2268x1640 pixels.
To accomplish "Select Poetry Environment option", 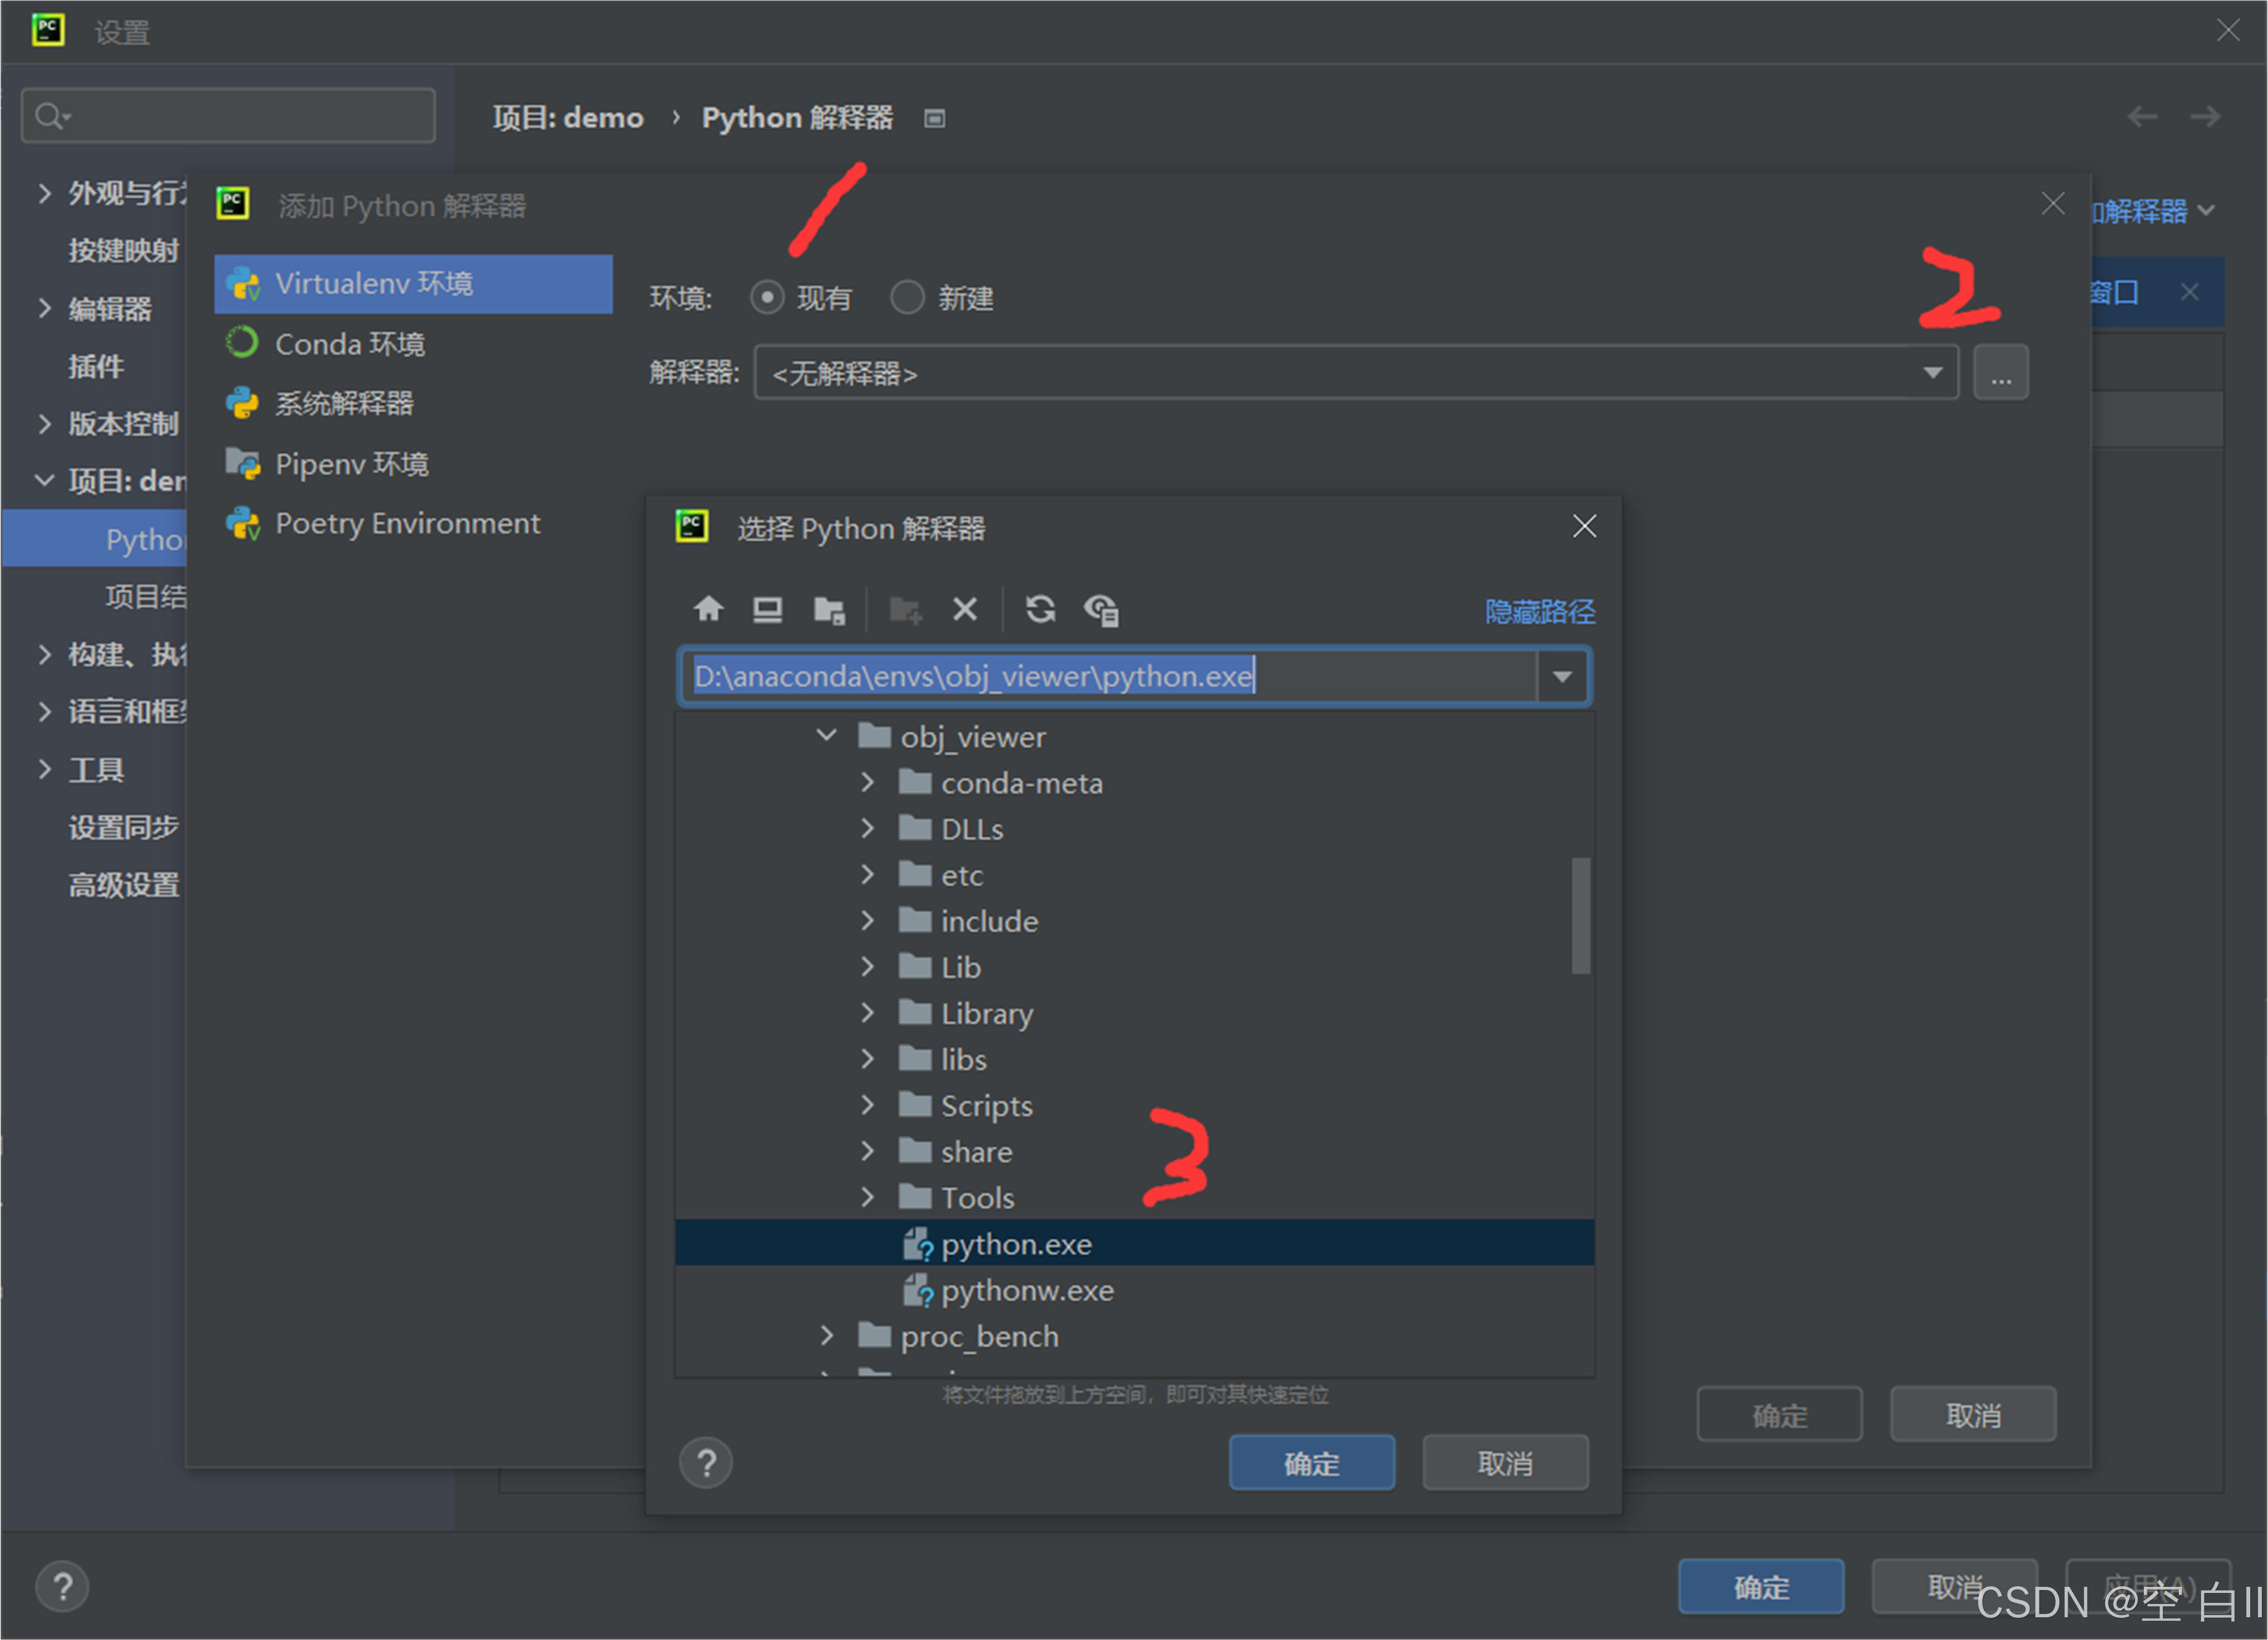I will (406, 523).
